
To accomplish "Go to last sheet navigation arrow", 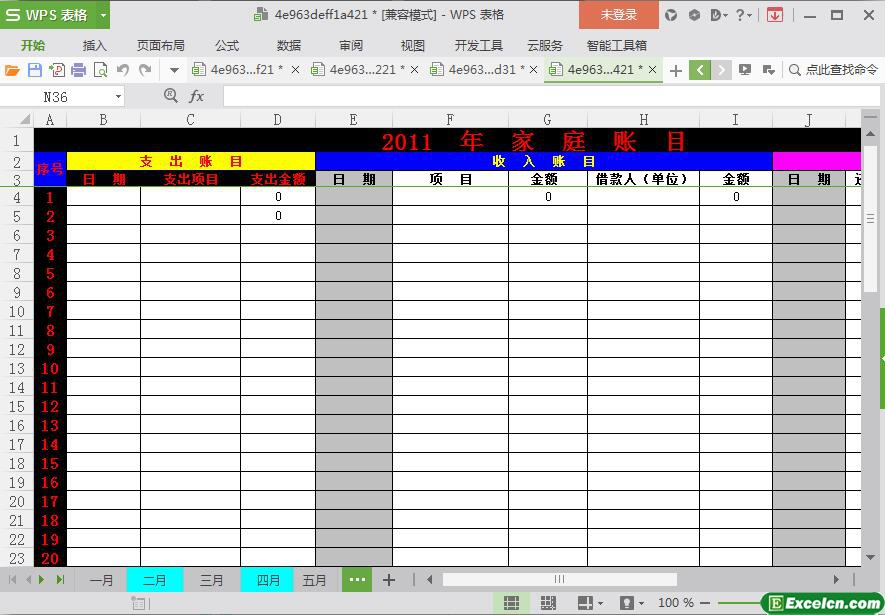I will click(x=60, y=579).
